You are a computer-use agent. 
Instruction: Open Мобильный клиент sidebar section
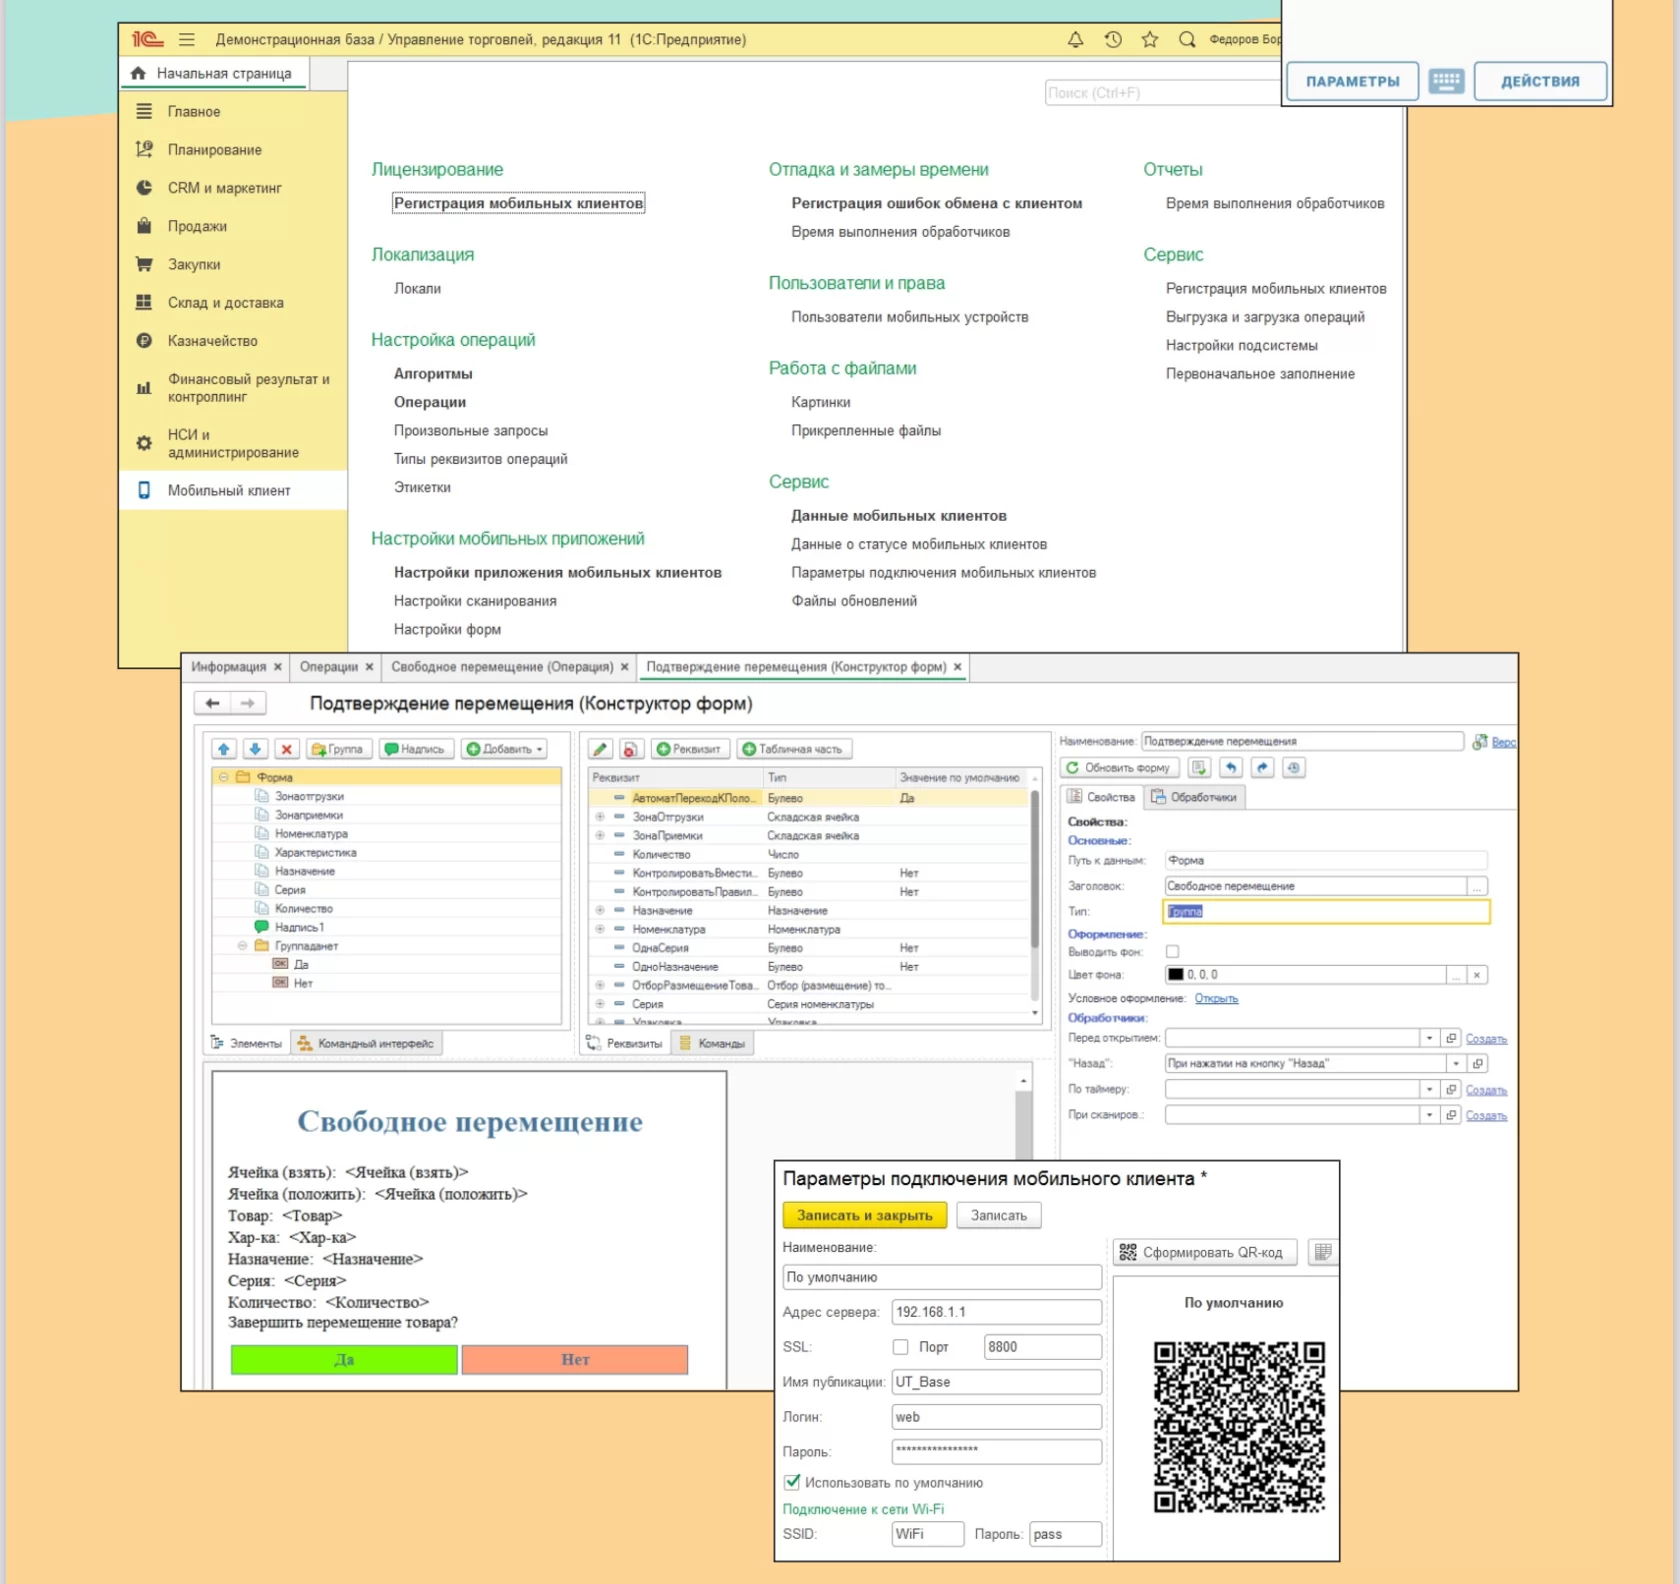coord(229,490)
